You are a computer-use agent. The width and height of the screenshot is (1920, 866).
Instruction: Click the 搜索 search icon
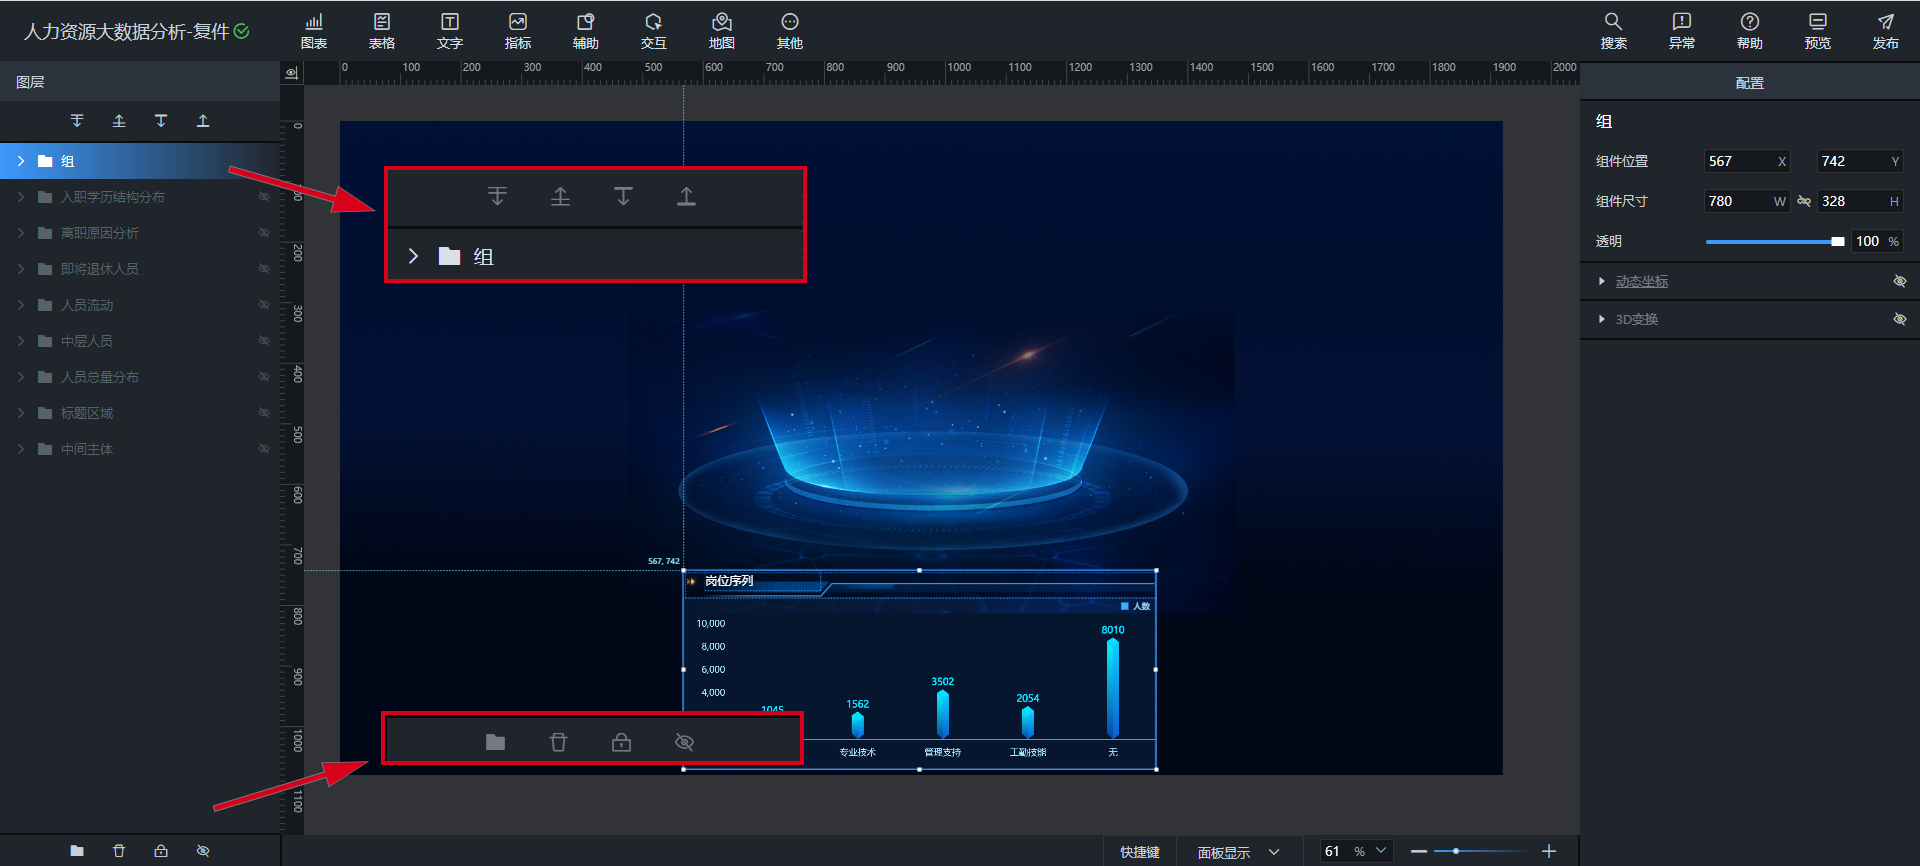tap(1613, 31)
